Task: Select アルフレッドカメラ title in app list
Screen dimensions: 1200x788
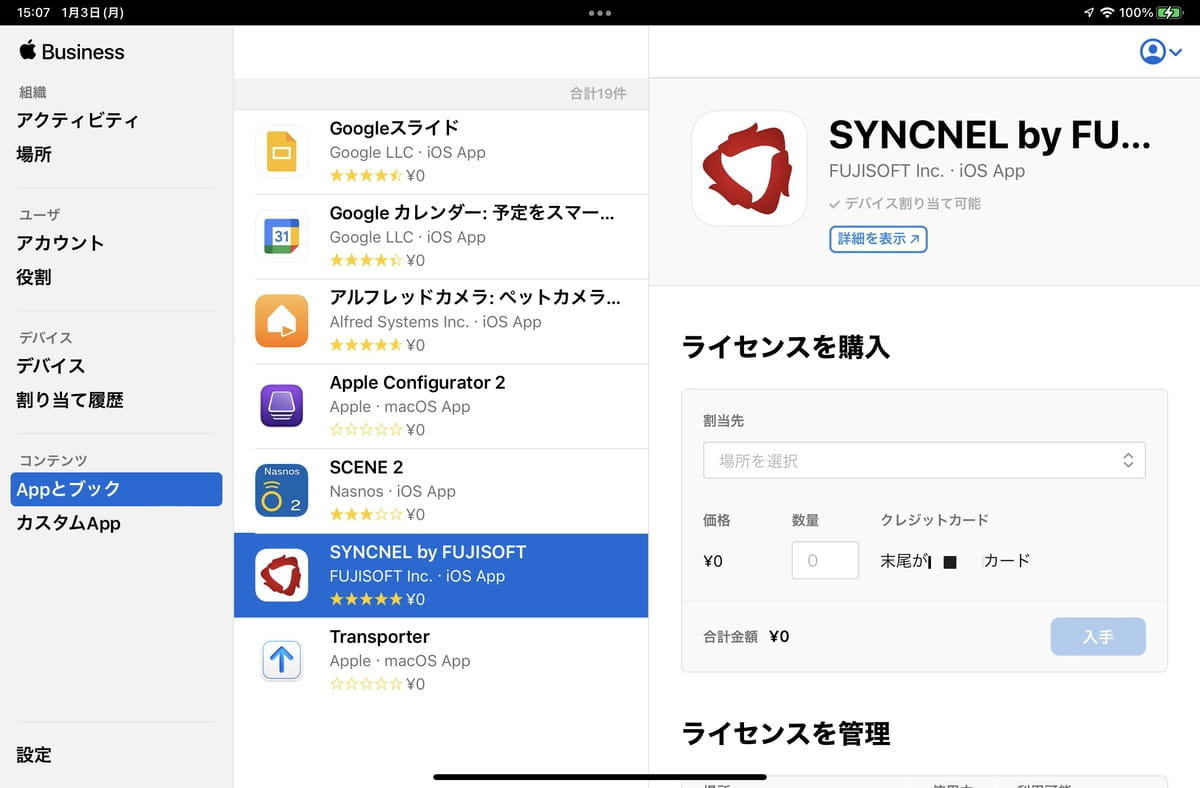Action: (475, 297)
